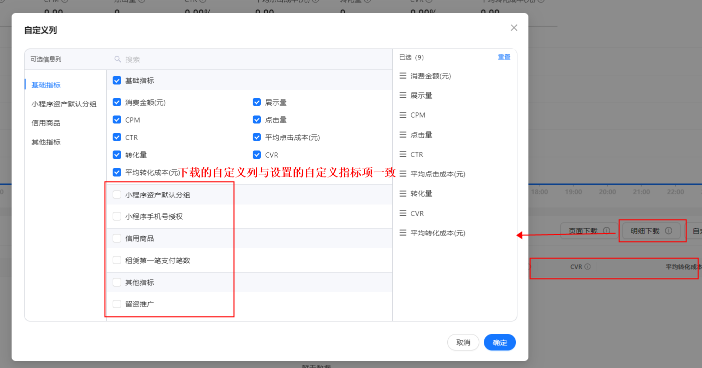702x368 pixels.
Task: Uncheck the 平均转化成本(元) checkbox
Action: (x=117, y=172)
